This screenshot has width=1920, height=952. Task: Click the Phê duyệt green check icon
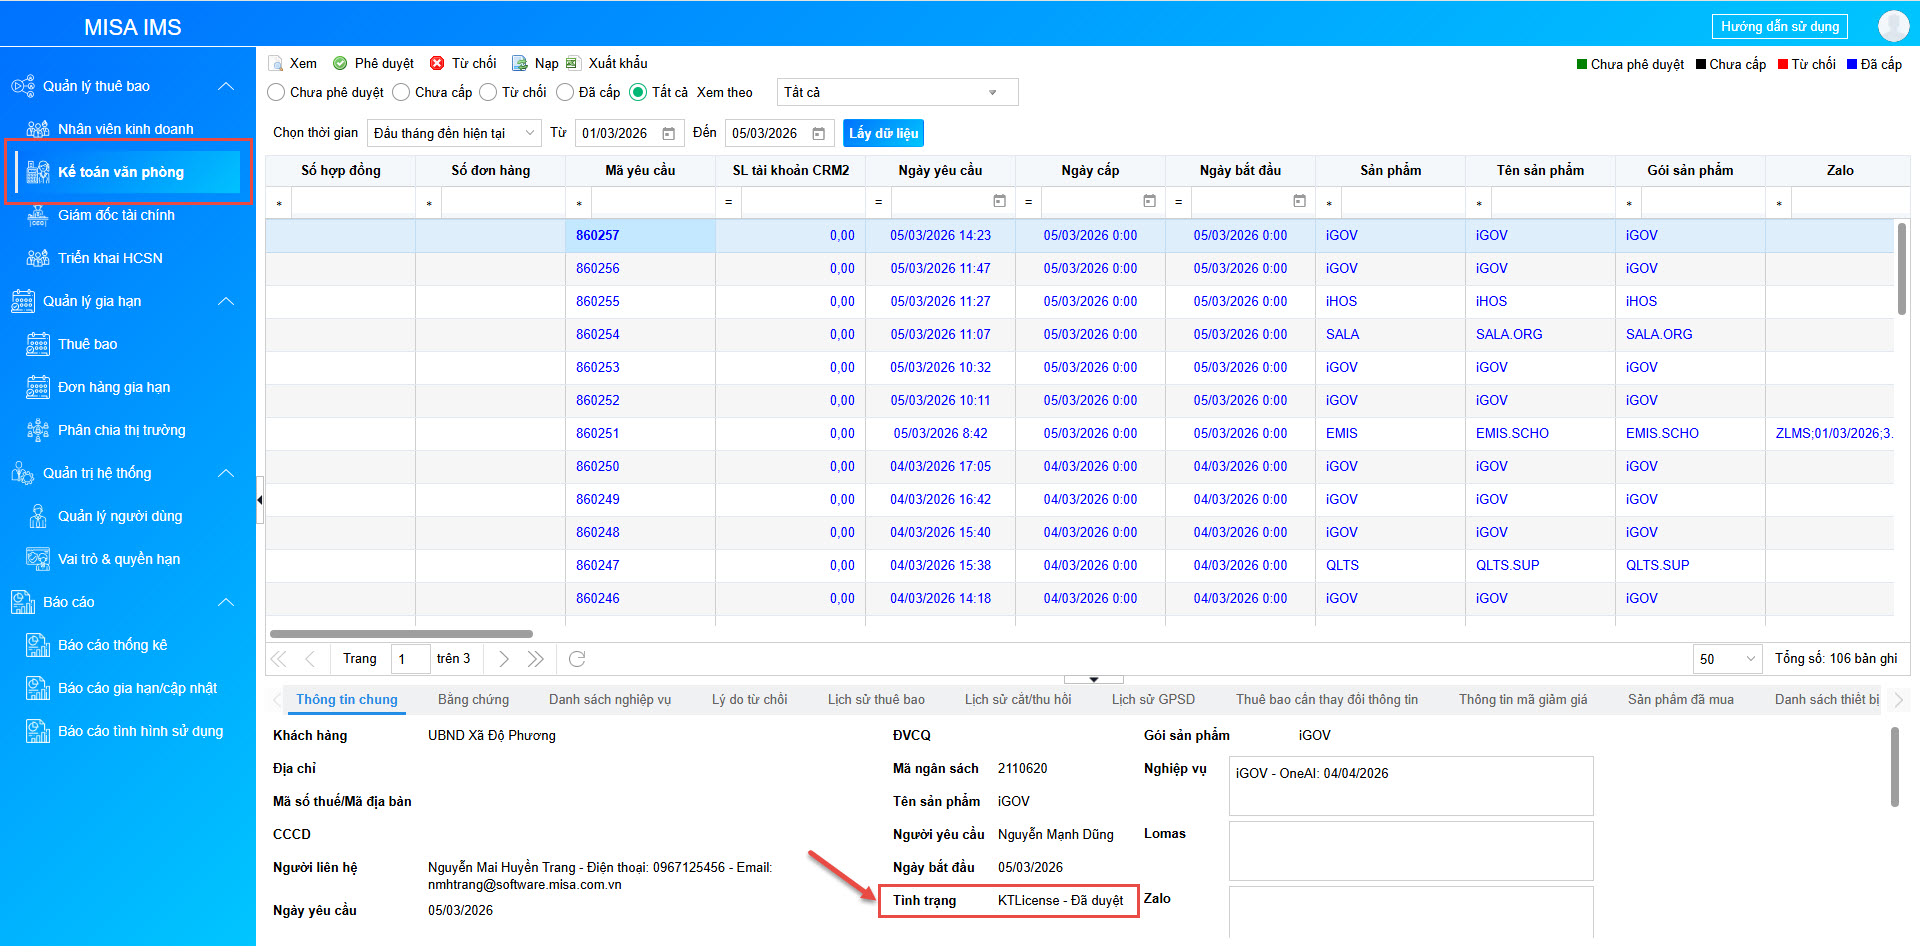(x=340, y=63)
